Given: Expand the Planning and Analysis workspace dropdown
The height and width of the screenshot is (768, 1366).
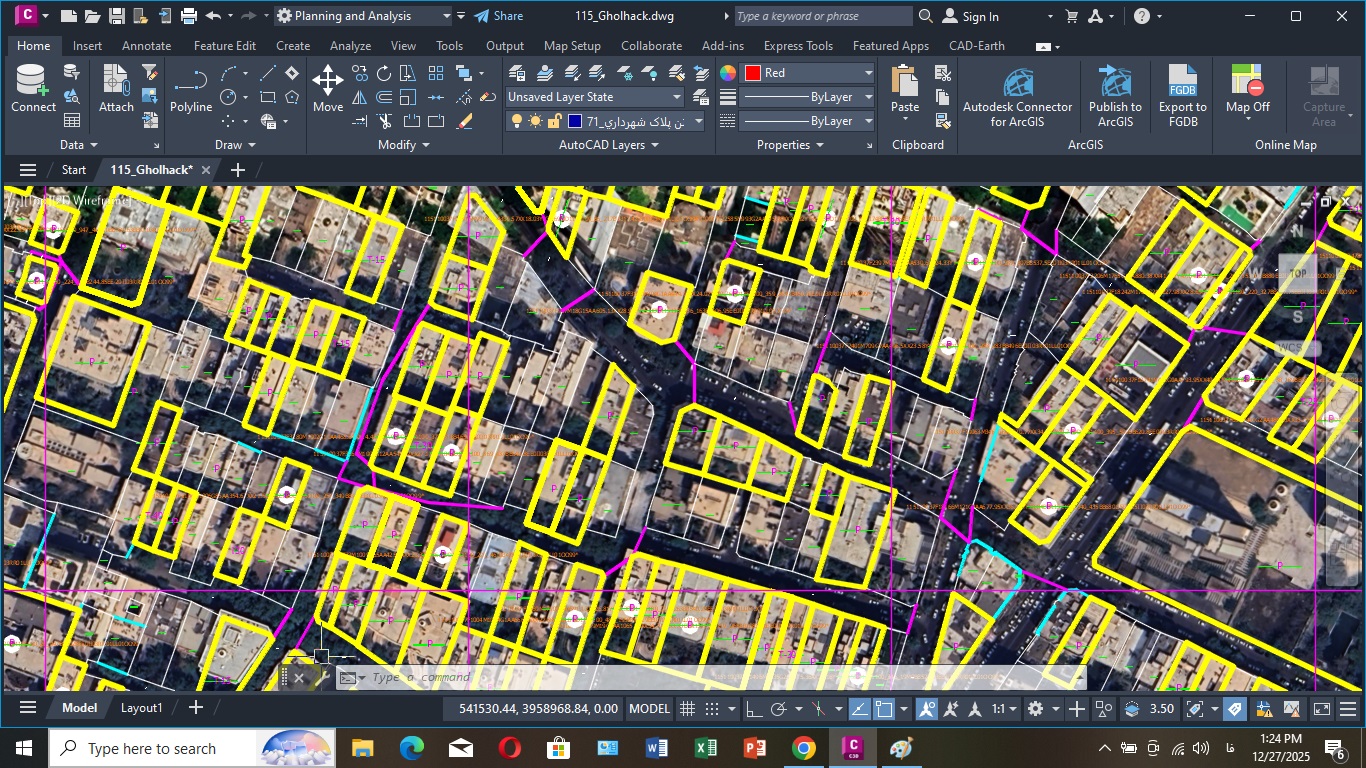Looking at the screenshot, I should point(446,16).
